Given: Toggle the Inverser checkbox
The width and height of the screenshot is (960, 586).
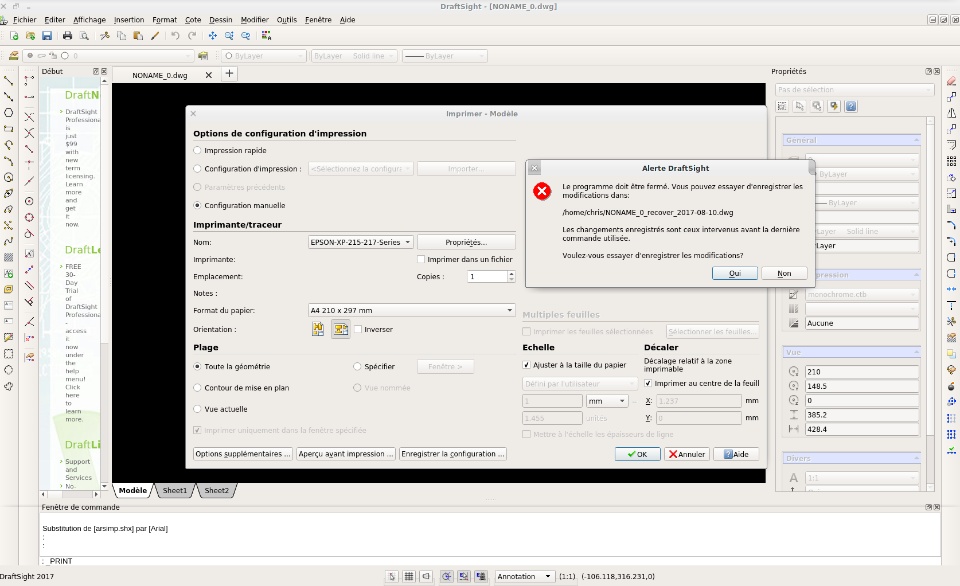Looking at the screenshot, I should [358, 329].
